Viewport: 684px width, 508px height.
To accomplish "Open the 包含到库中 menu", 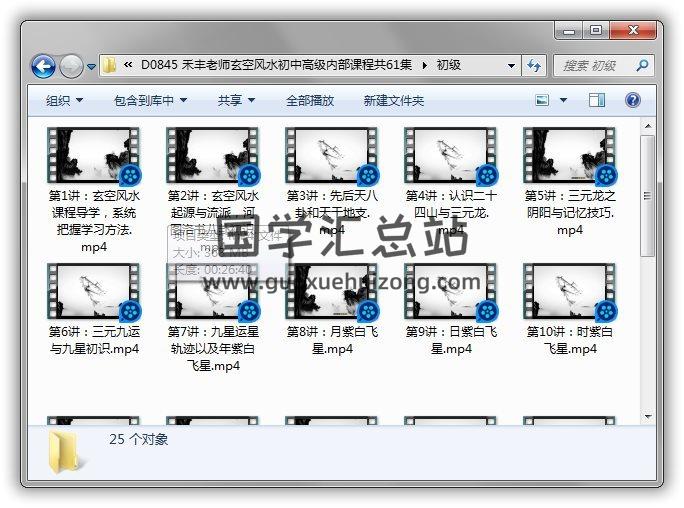I will 151,101.
